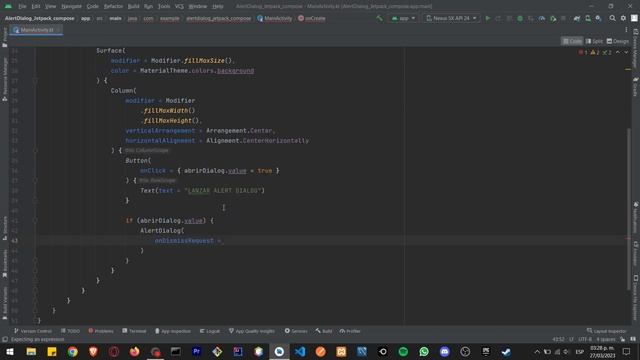This screenshot has width=640, height=360.
Task: Click Sync Project with Gradle Files icon
Action: (577, 18)
